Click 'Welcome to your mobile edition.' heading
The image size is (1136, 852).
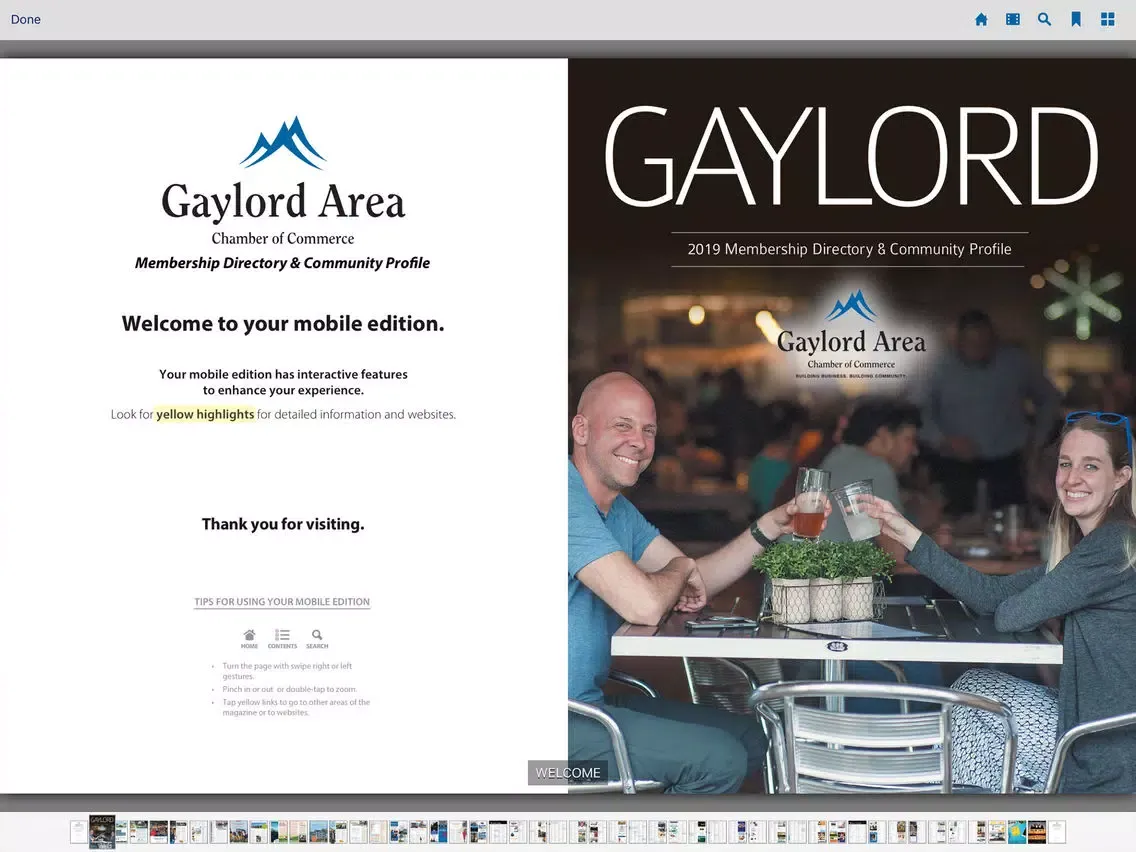pos(283,324)
